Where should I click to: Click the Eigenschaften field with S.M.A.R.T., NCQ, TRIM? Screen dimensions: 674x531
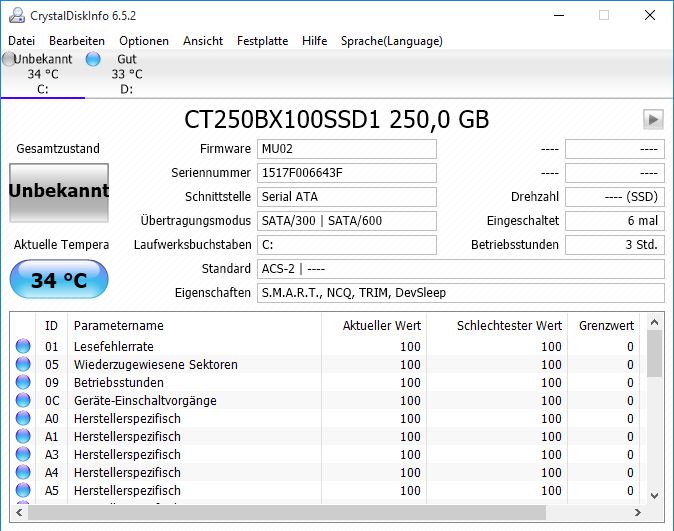pos(461,293)
